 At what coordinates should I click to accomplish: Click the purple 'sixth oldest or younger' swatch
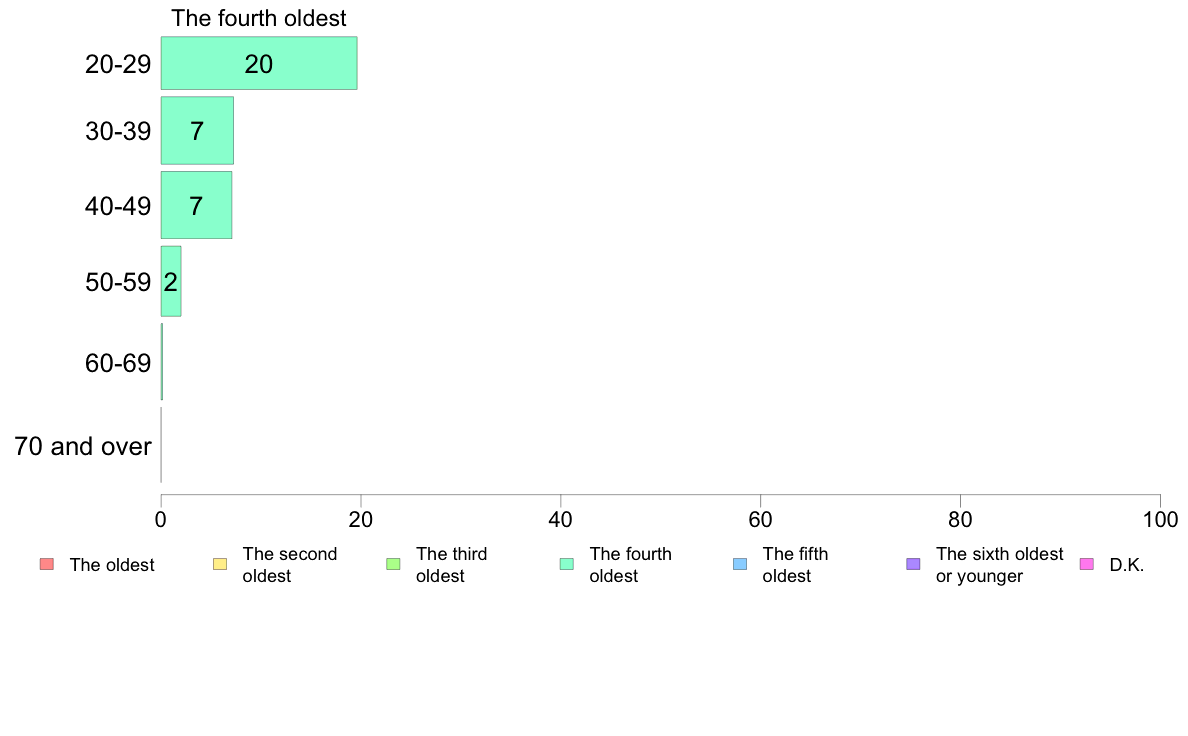point(914,565)
